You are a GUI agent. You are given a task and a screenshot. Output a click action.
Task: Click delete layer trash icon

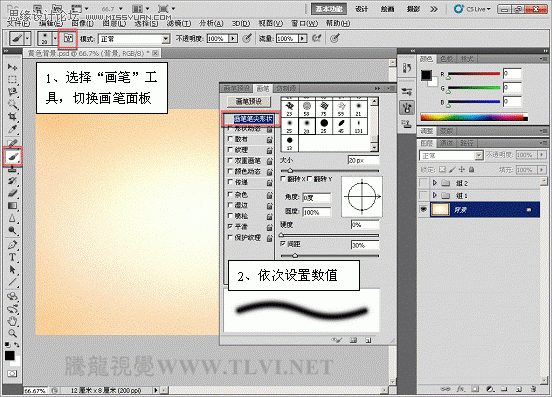(533, 389)
